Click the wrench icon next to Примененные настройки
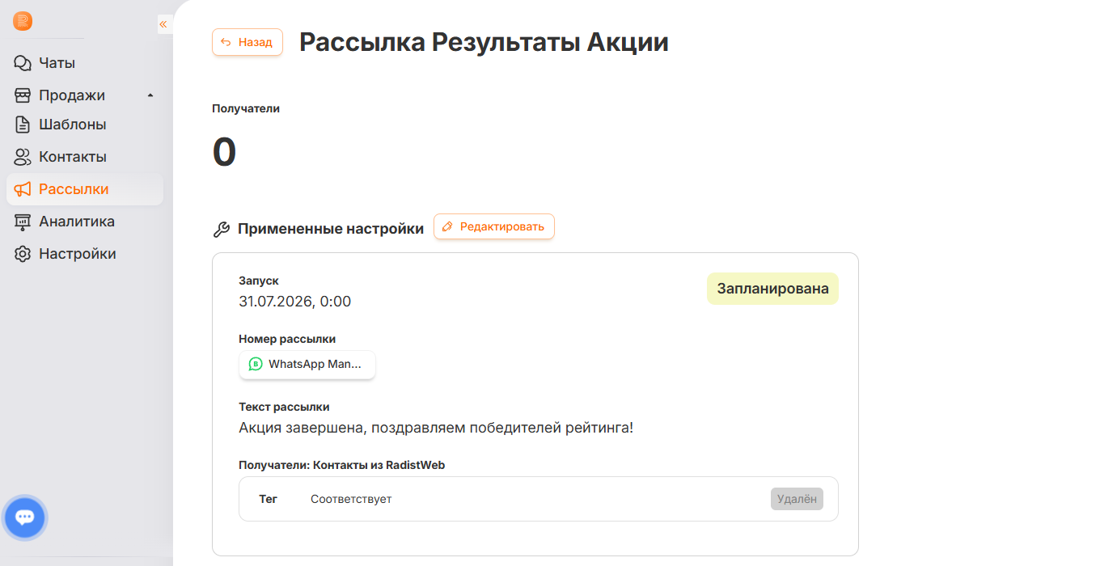1100x566 pixels. tap(222, 229)
